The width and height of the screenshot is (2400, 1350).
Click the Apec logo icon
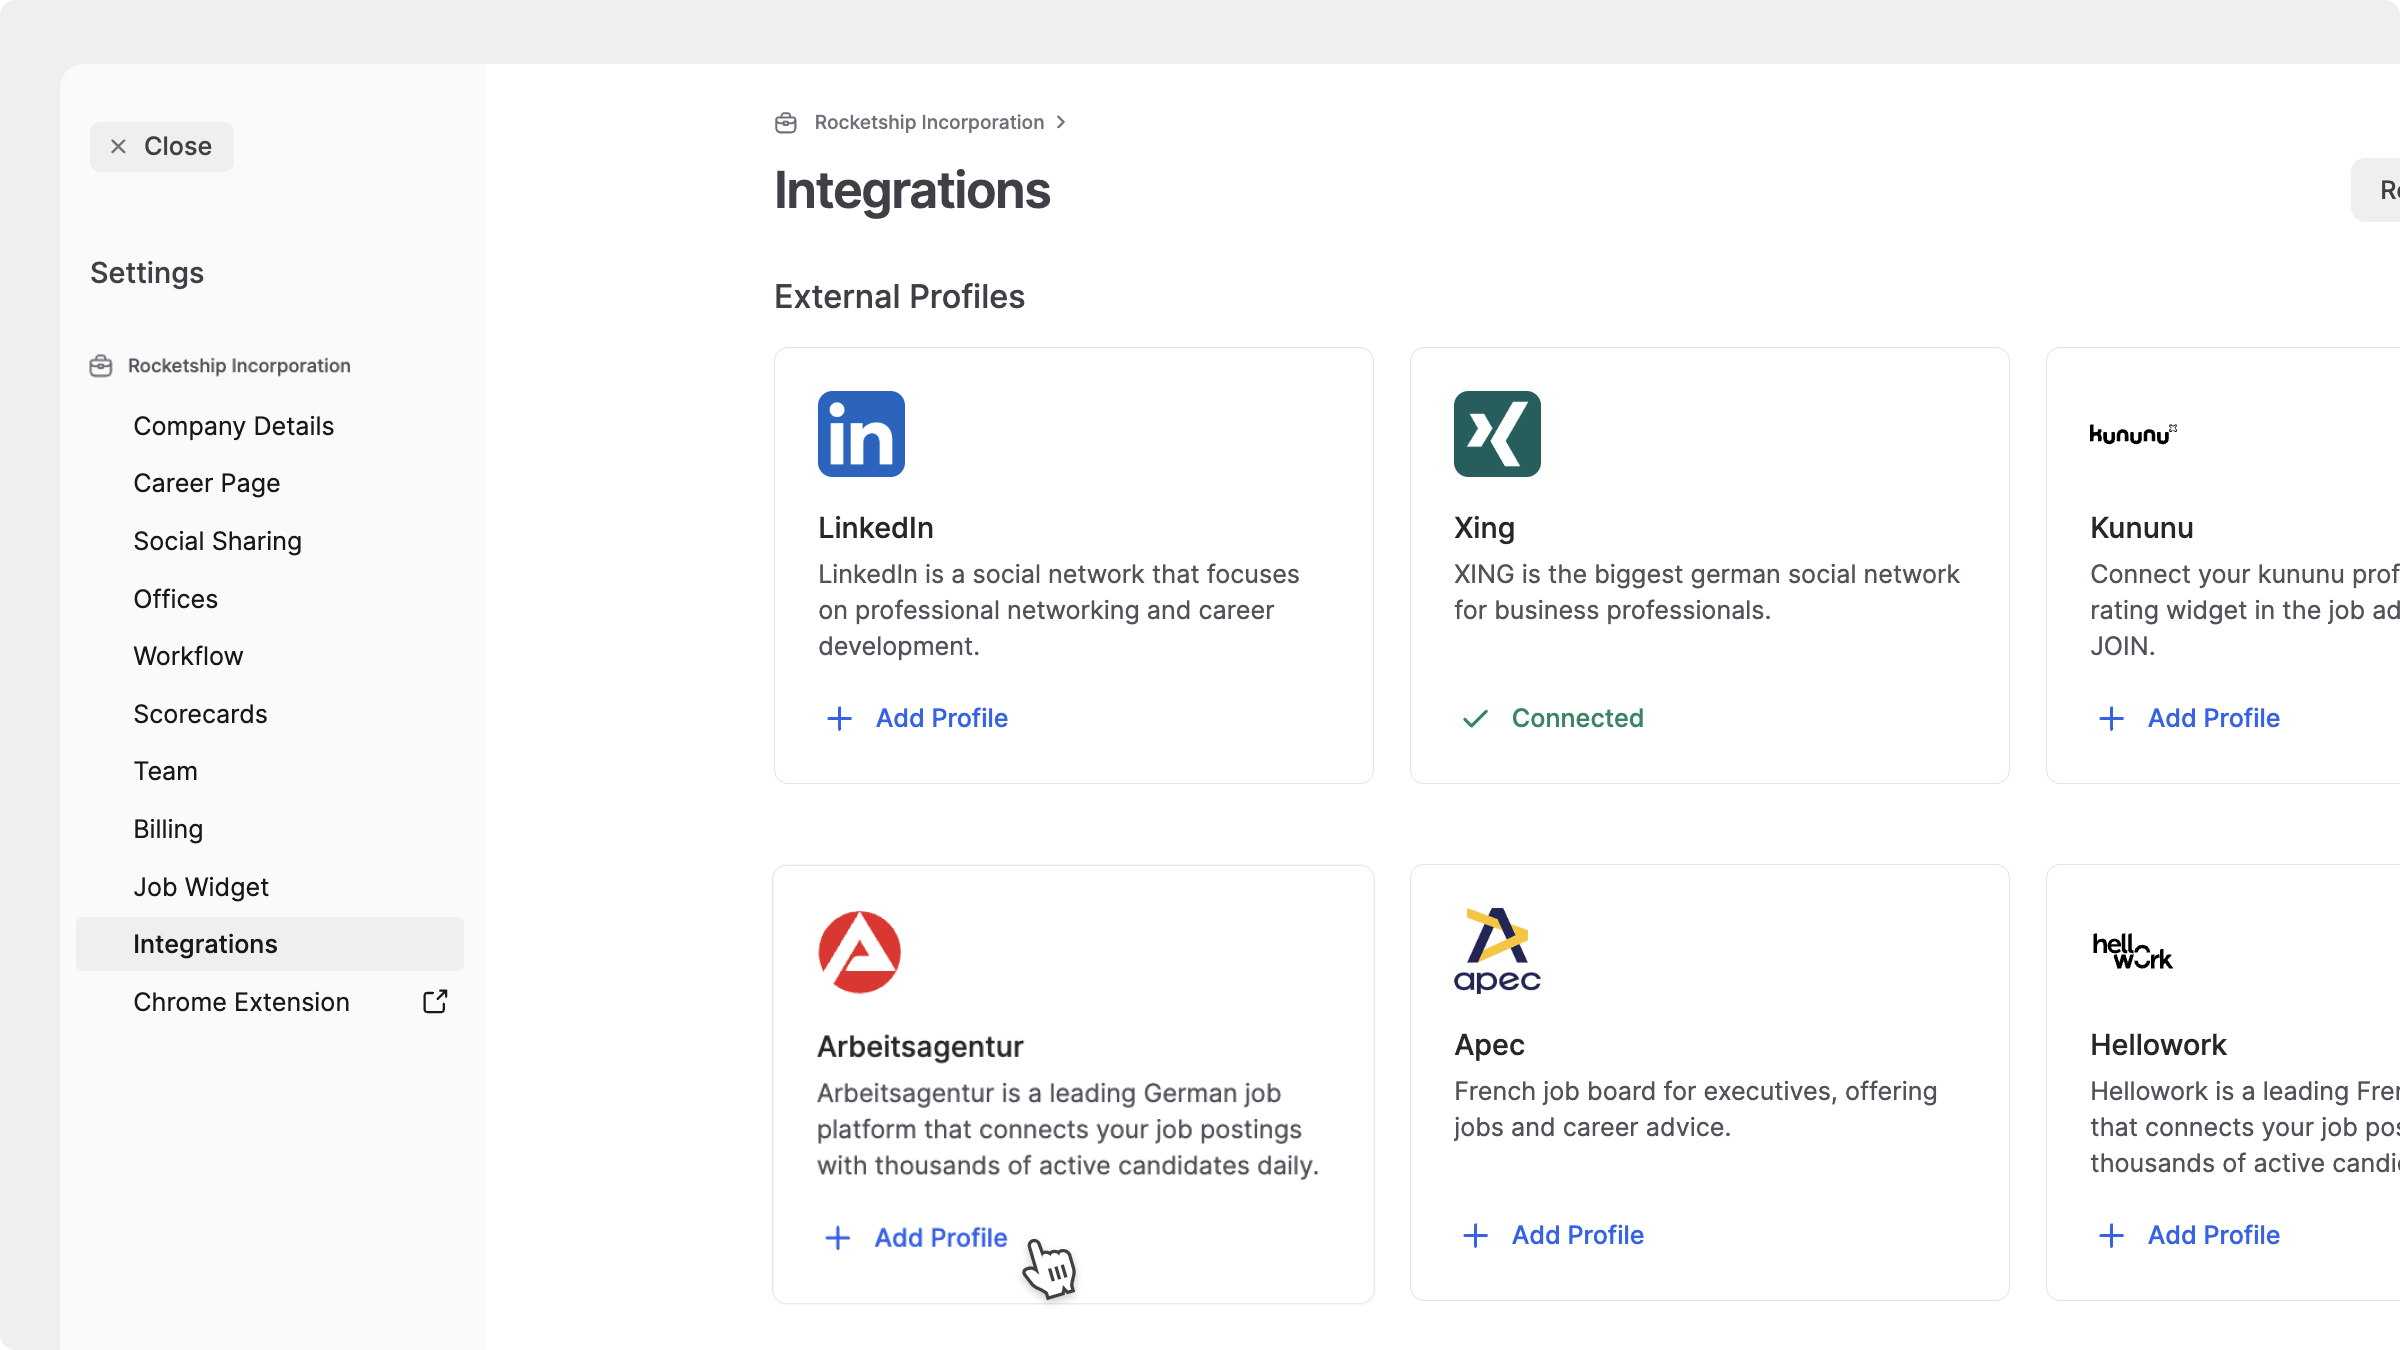click(1497, 950)
